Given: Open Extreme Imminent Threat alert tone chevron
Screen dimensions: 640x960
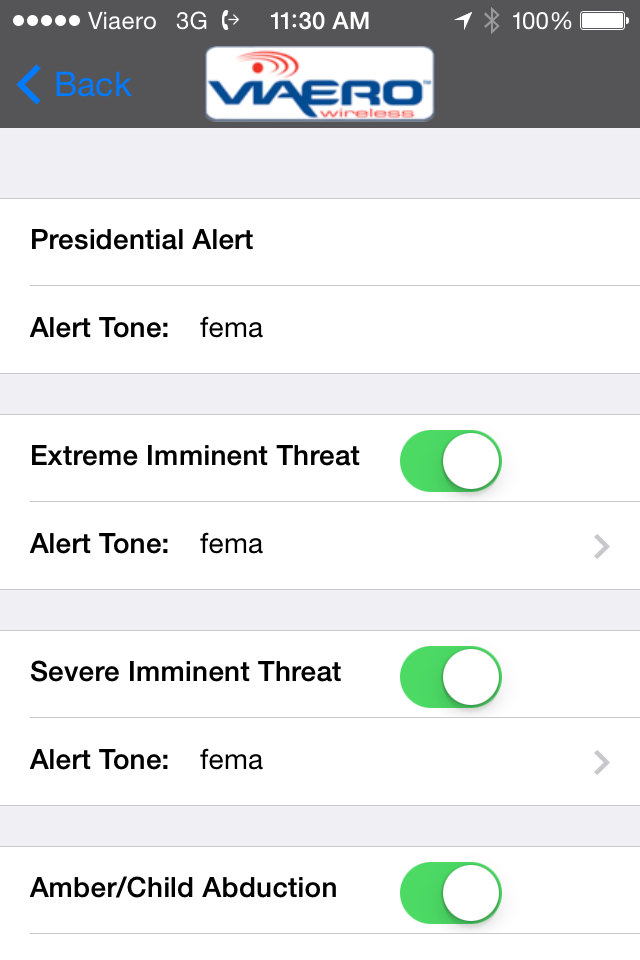Looking at the screenshot, I should tap(601, 546).
